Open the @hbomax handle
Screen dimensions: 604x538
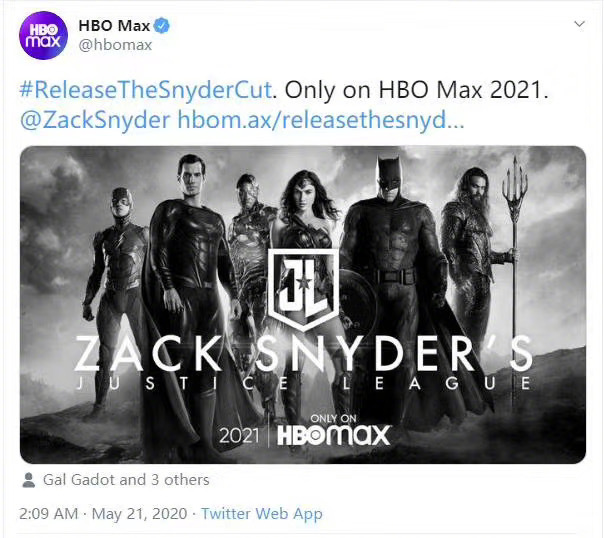click(x=115, y=45)
